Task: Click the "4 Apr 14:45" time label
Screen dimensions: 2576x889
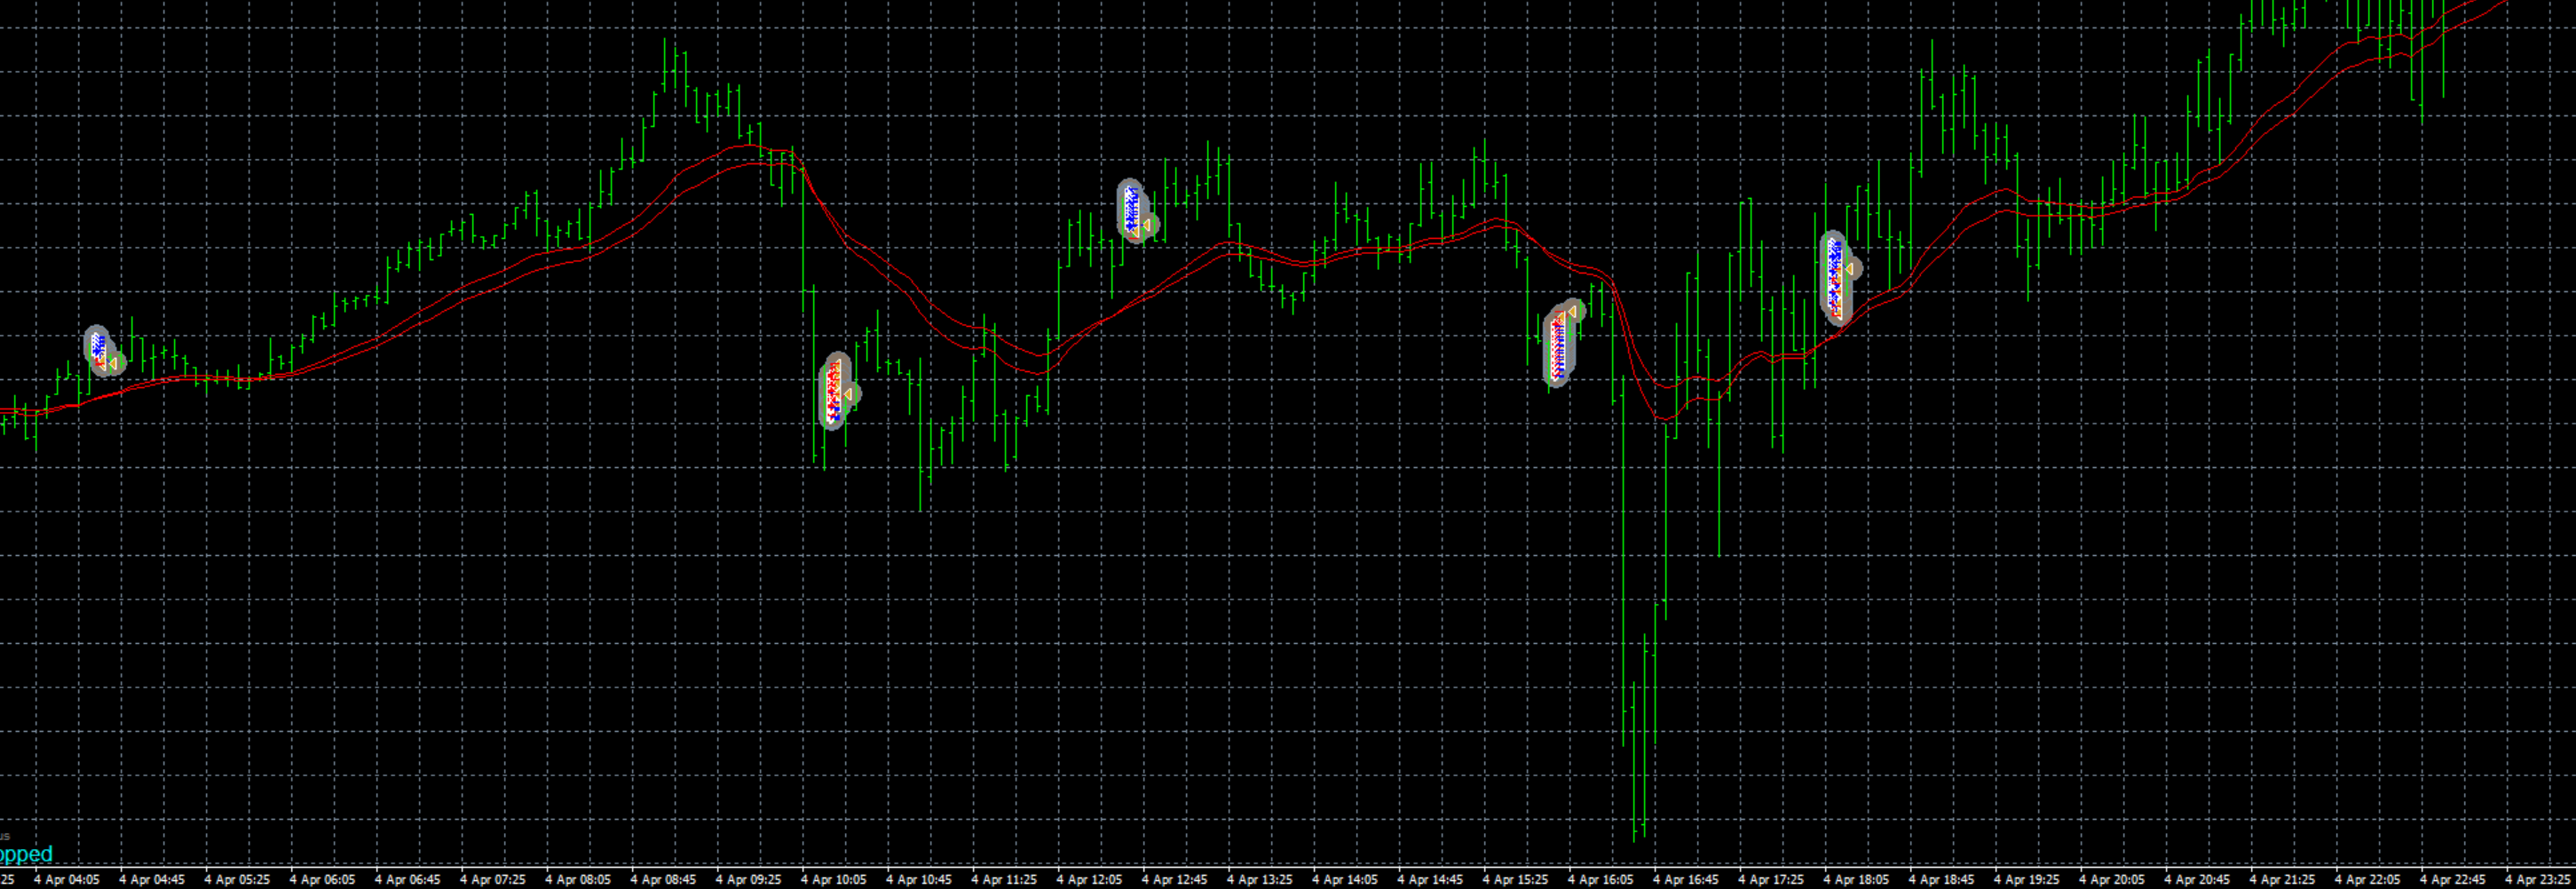Action: (x=1430, y=880)
